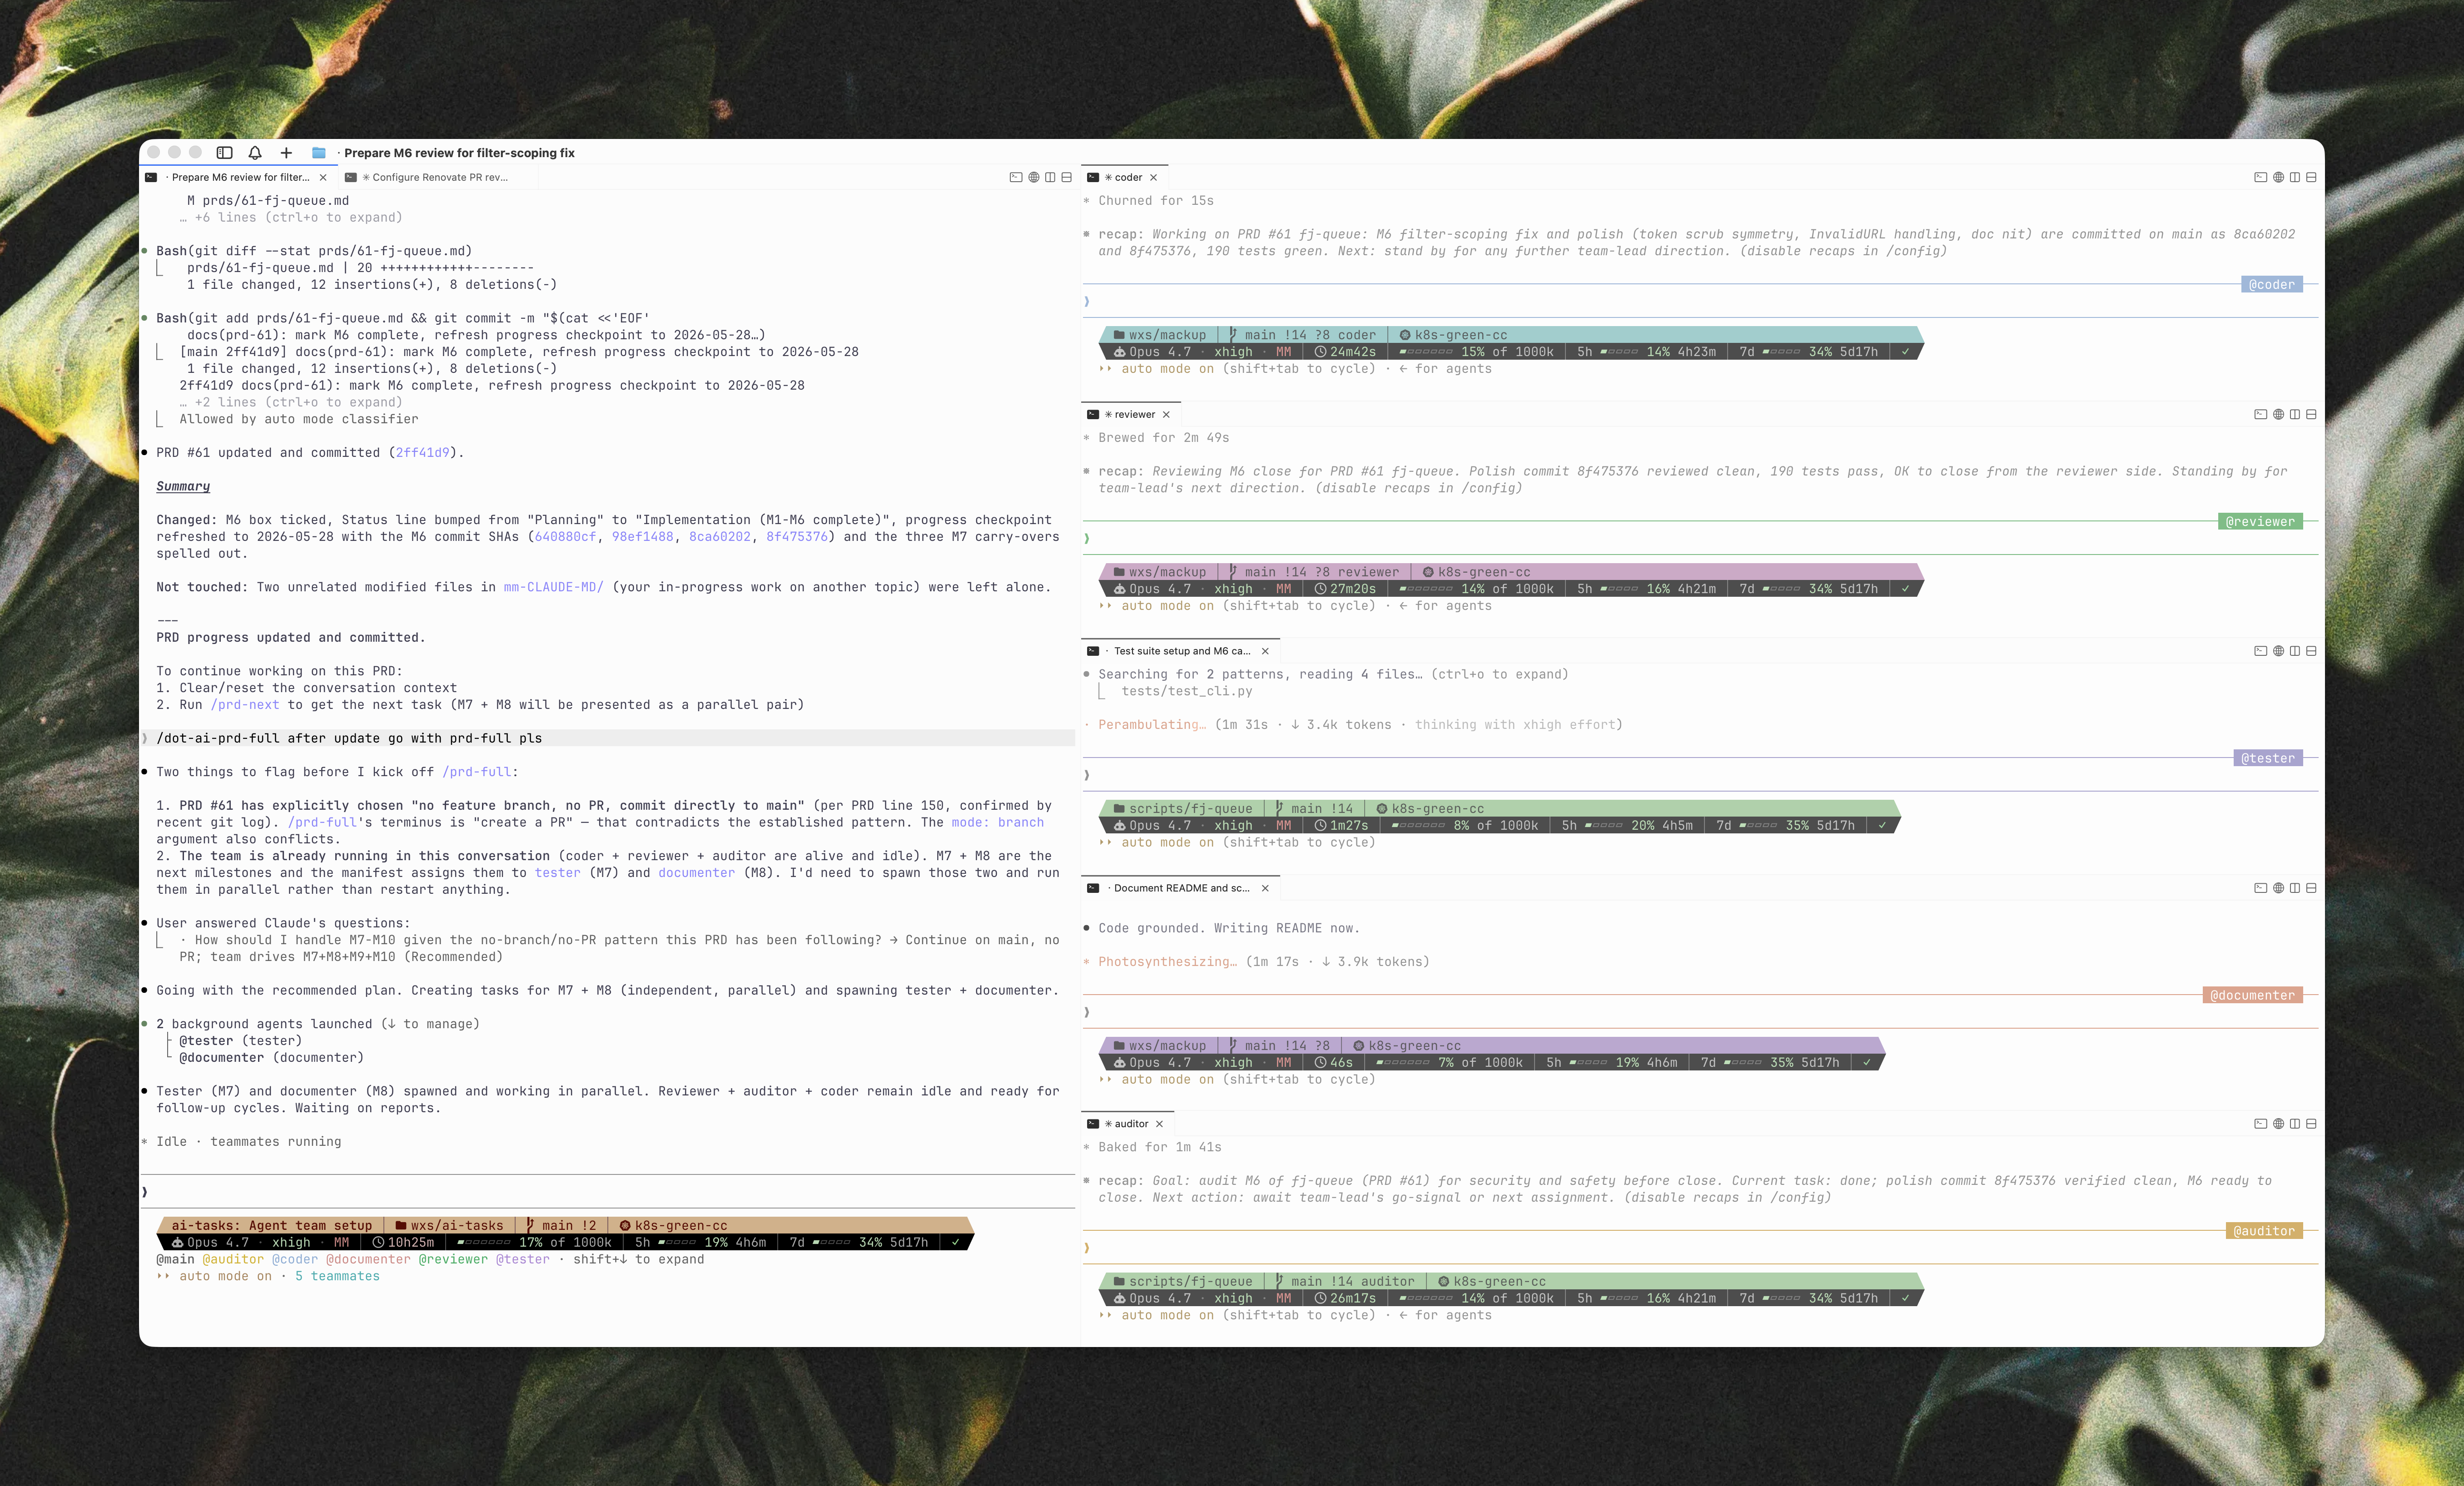The height and width of the screenshot is (1486, 2464).
Task: Click '15% of 1000k' context bar in coder pane
Action: point(1476,352)
